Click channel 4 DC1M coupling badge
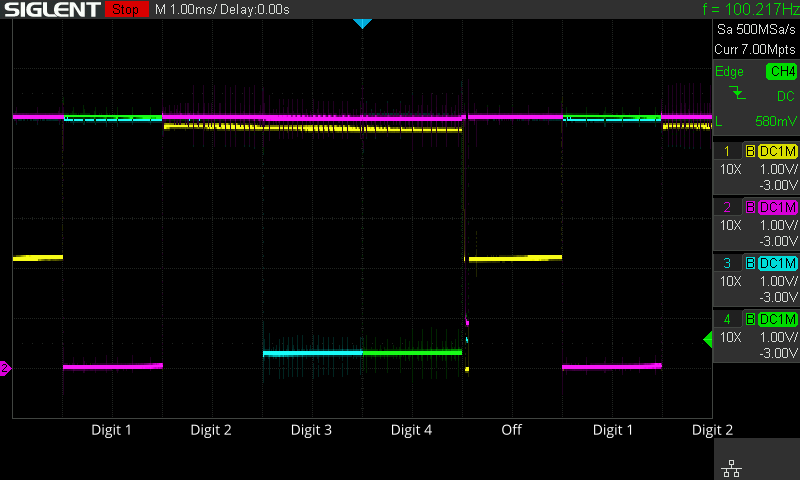Screen dimensions: 800x480 [x=778, y=319]
